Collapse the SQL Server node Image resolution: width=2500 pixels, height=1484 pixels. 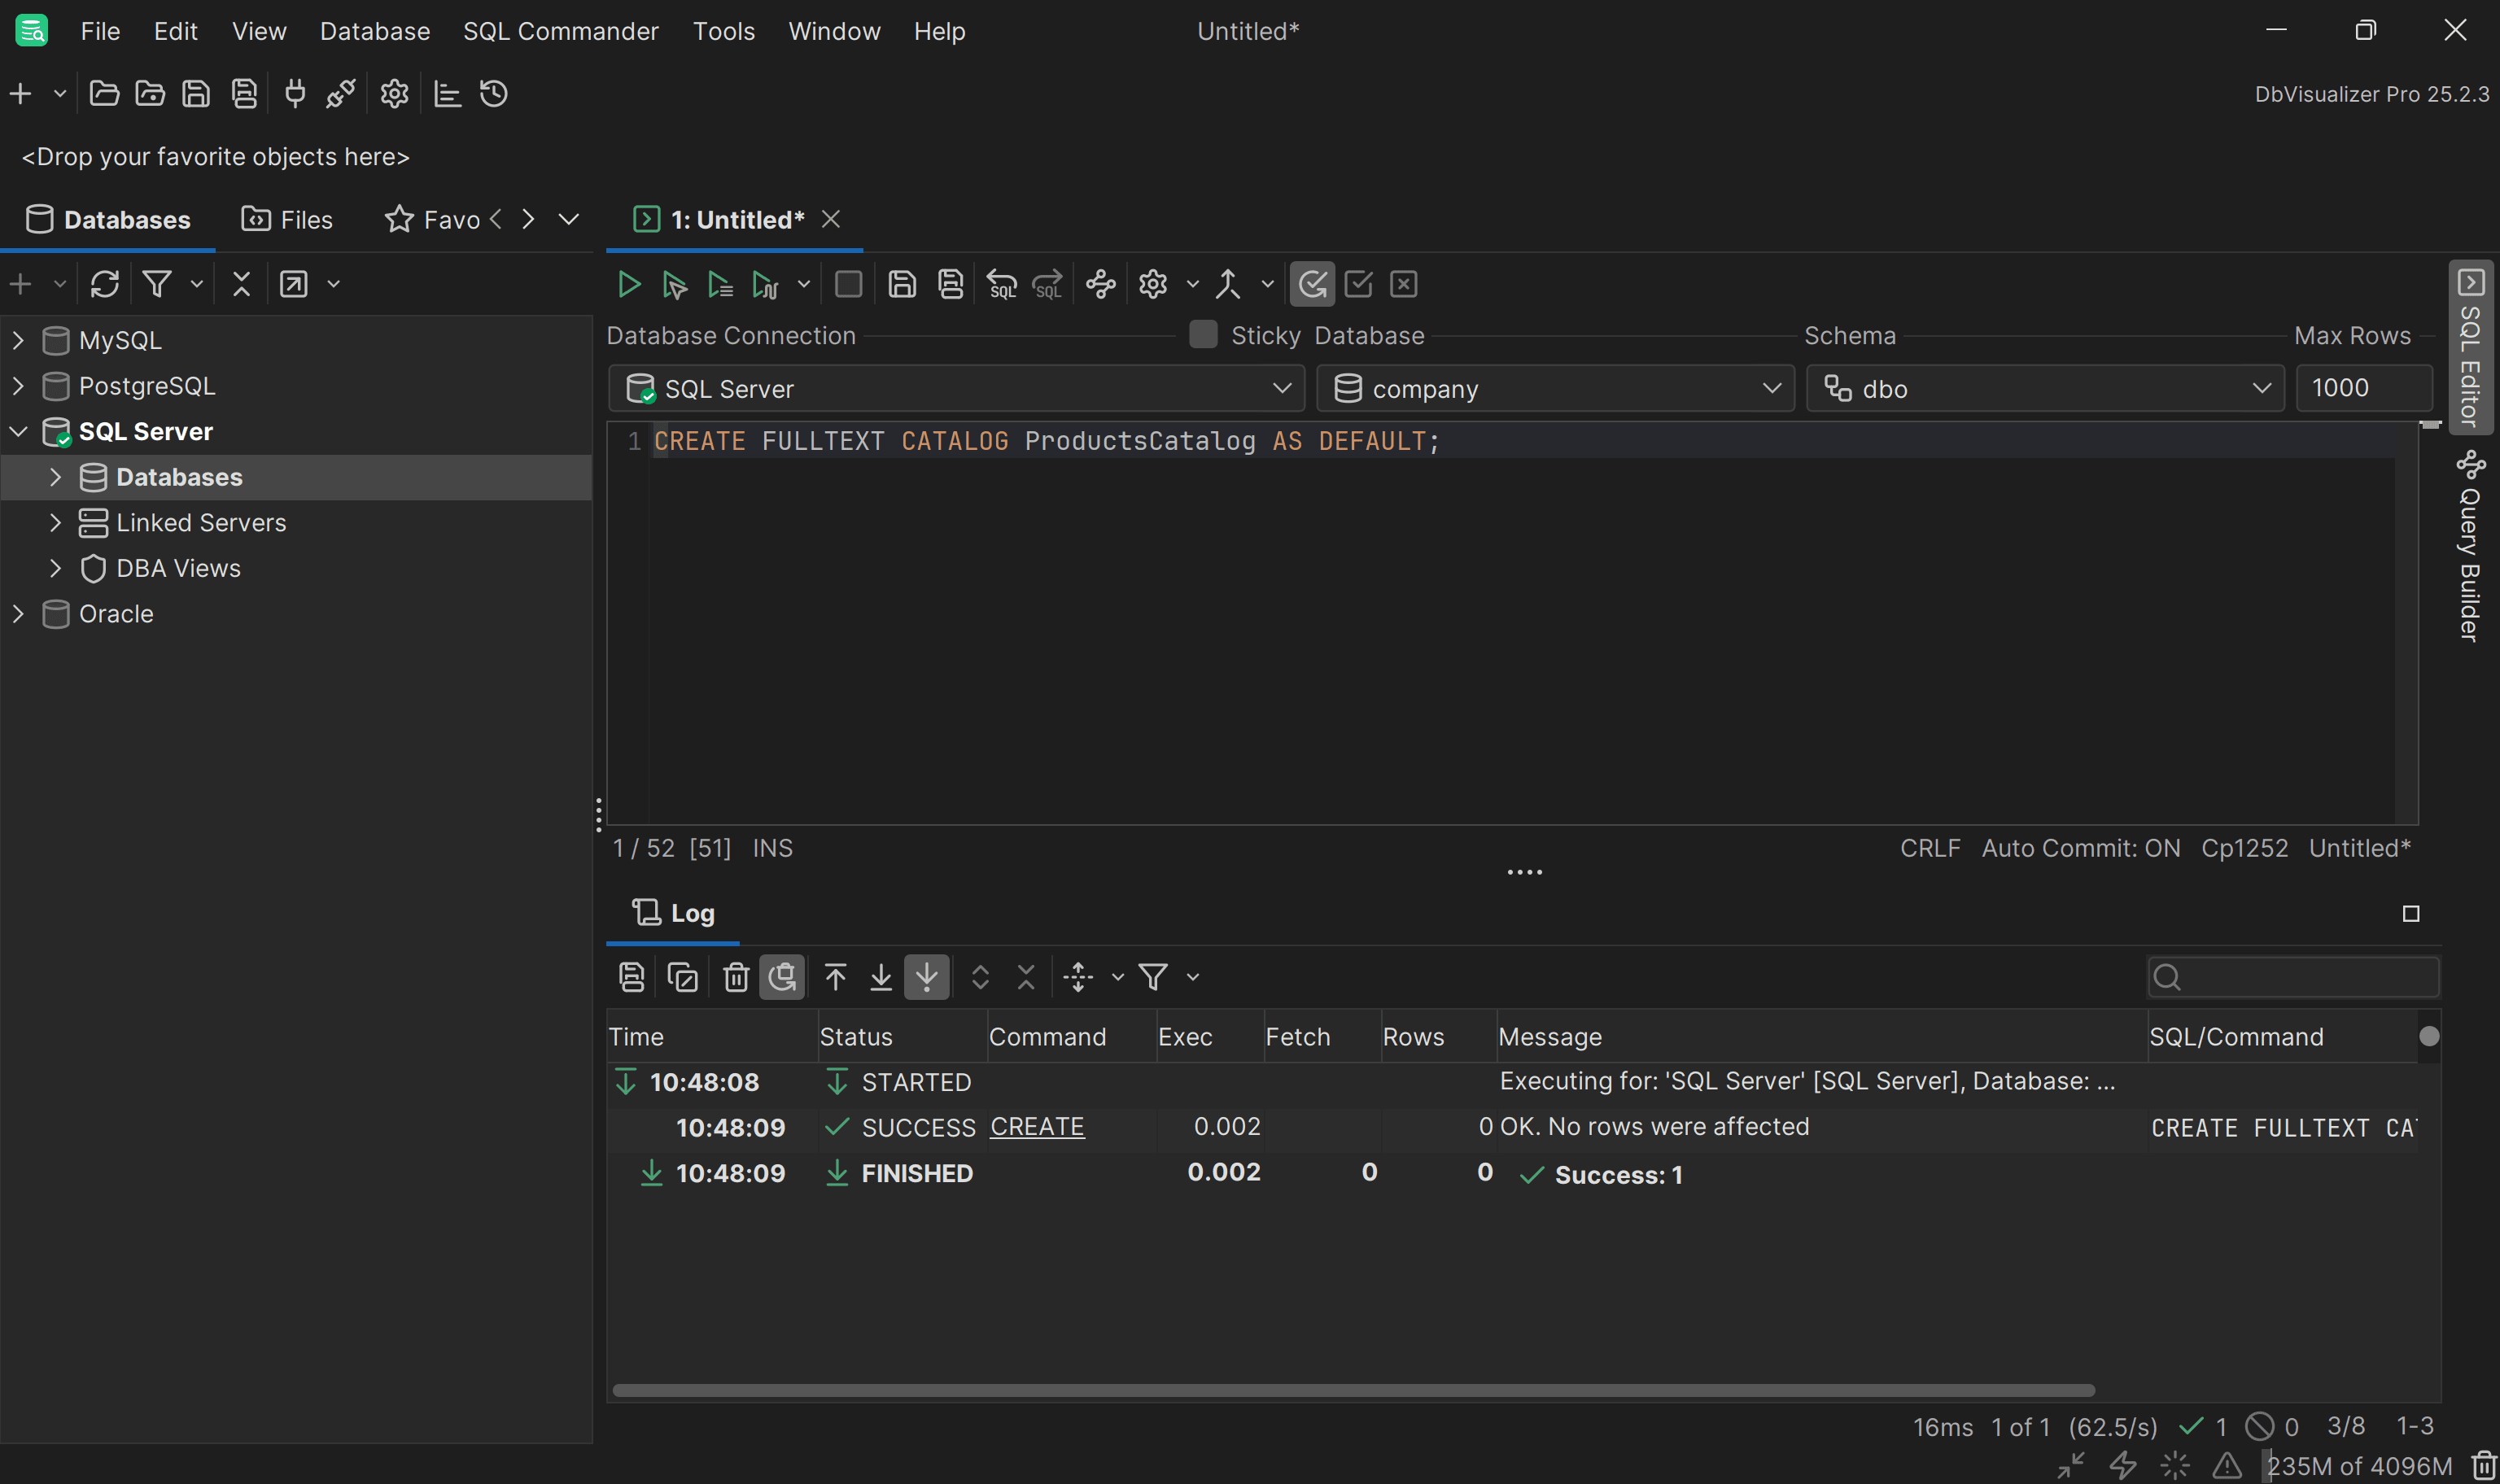(x=18, y=432)
